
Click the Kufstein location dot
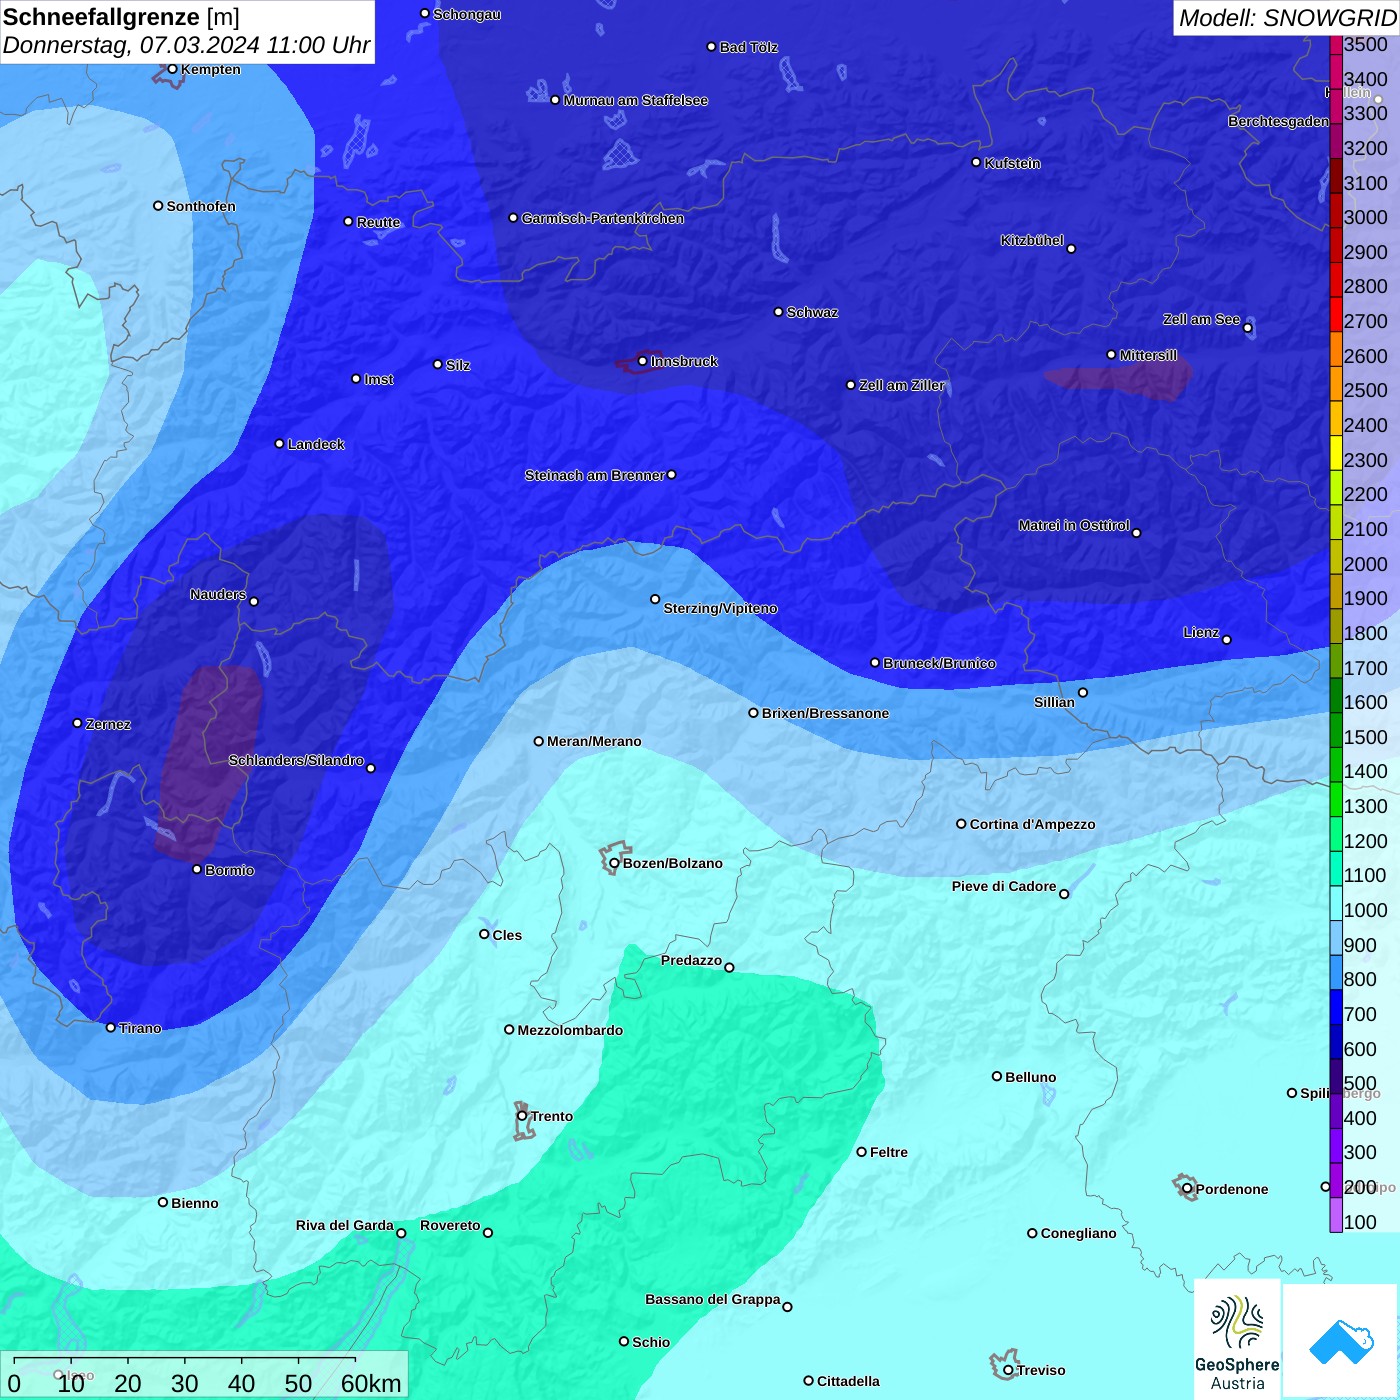tap(976, 162)
